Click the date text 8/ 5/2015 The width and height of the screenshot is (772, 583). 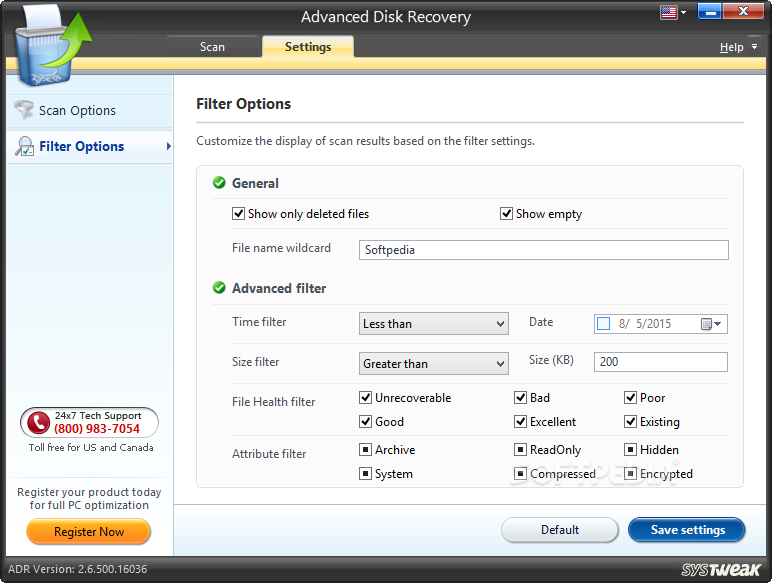click(x=645, y=324)
